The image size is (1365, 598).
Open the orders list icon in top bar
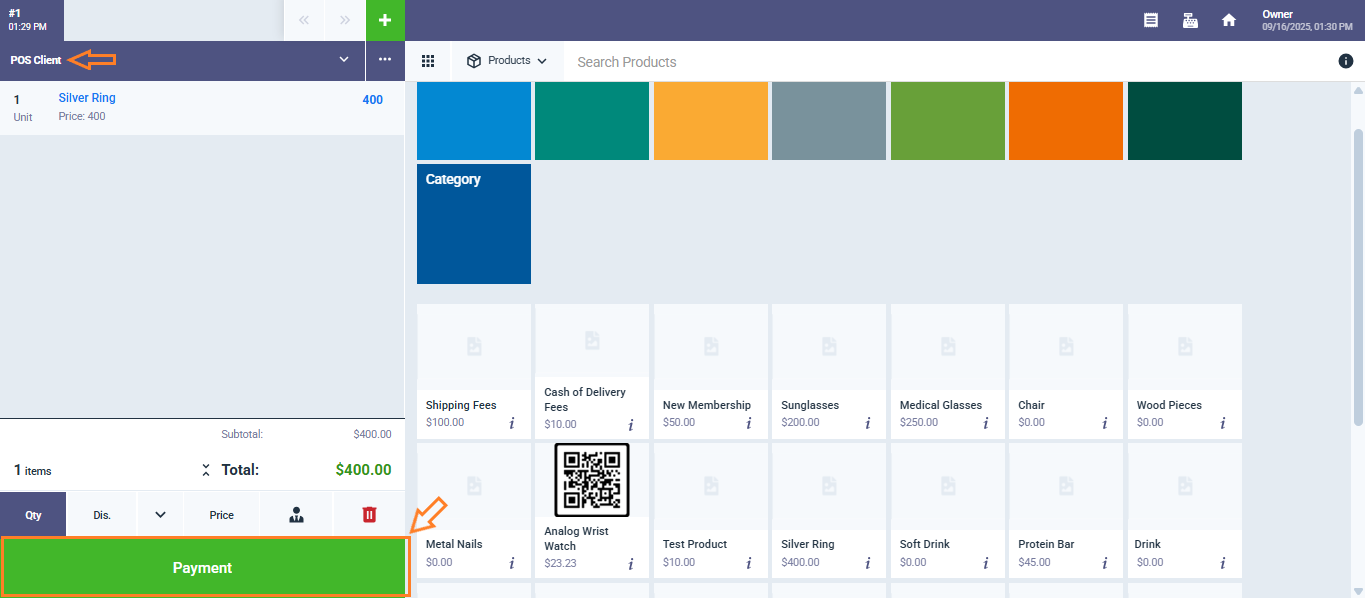pyautogui.click(x=1151, y=20)
